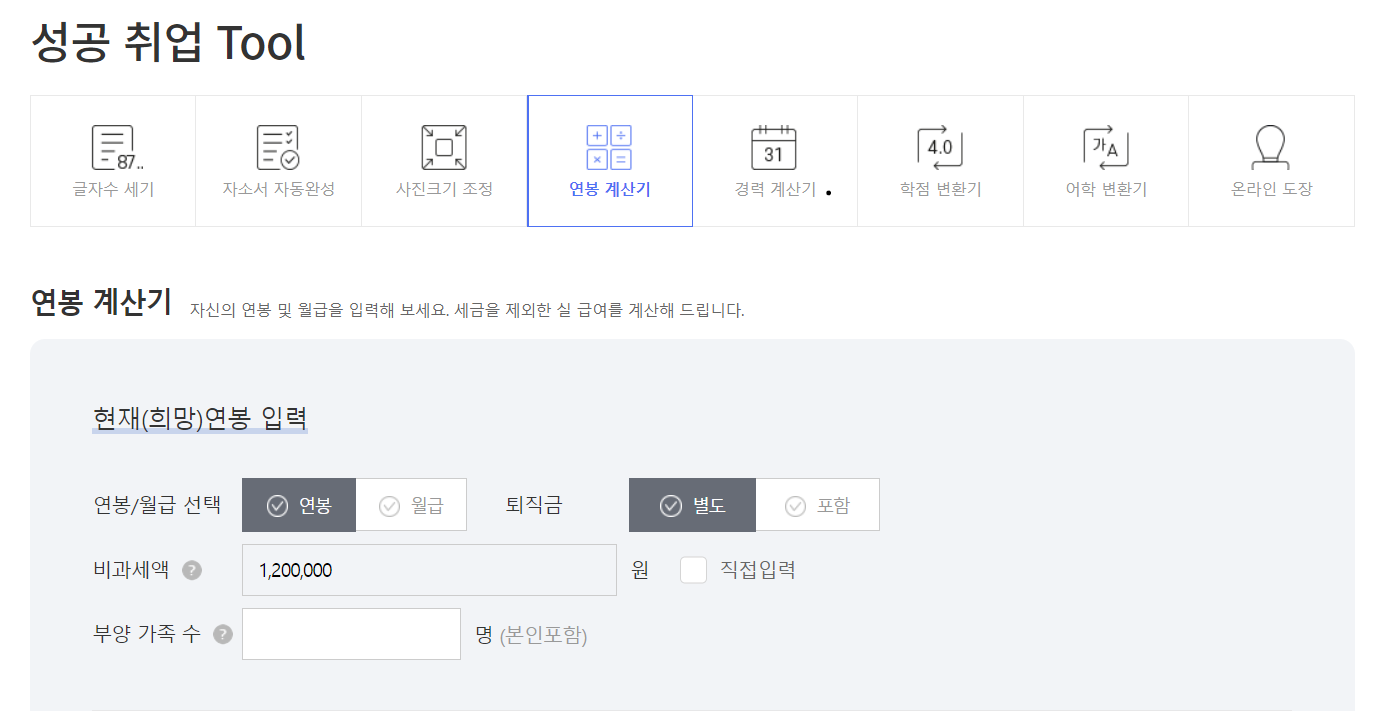The width and height of the screenshot is (1377, 711).
Task: Open the 사진크기 조정 photo resize tool
Action: point(443,160)
